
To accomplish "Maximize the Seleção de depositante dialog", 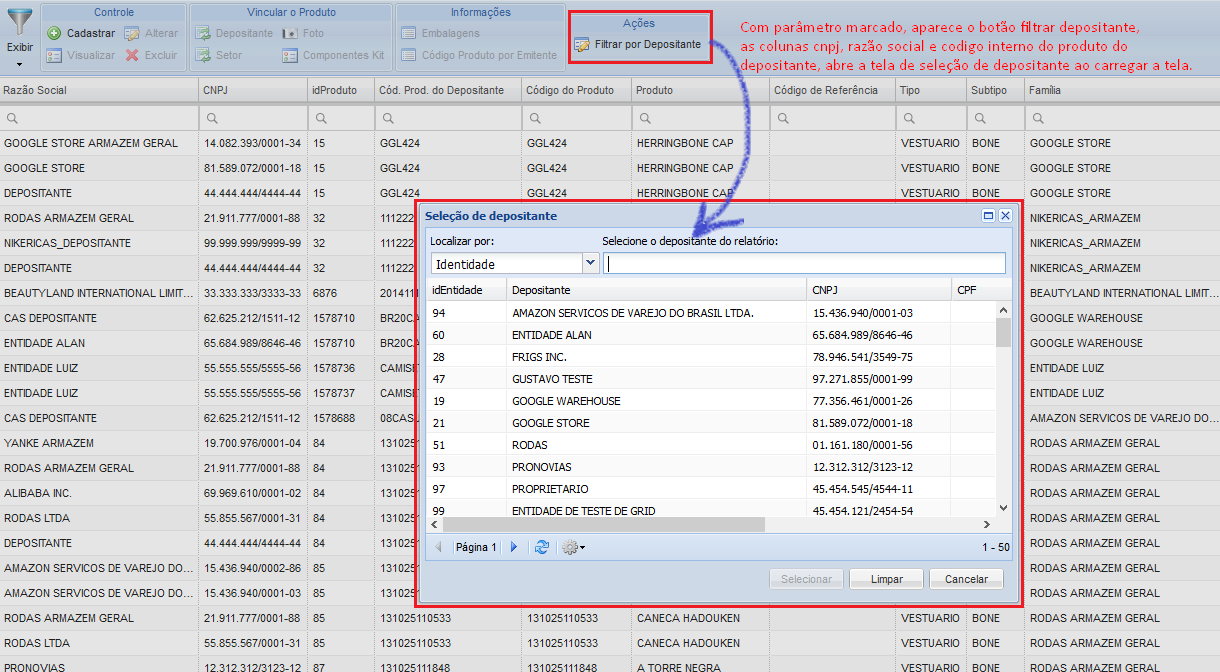I will [989, 215].
